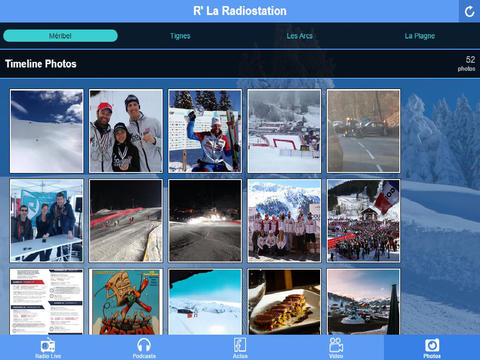Open the photo of people at the radio booth
This screenshot has width=480, height=360.
point(47,221)
